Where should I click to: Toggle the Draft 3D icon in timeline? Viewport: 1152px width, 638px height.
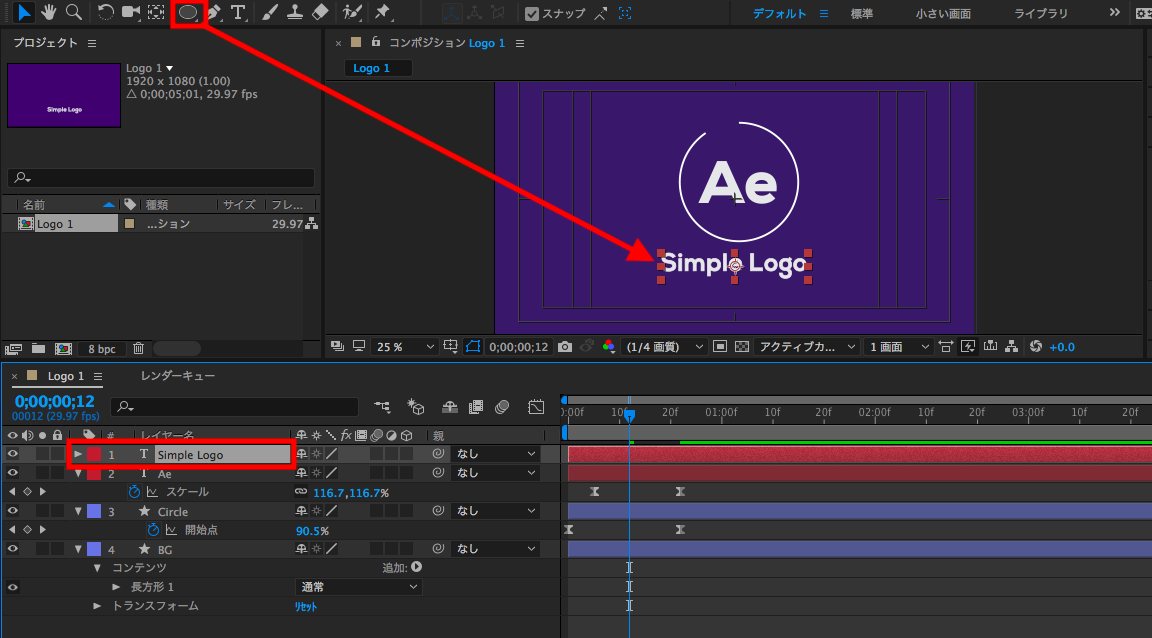point(417,406)
